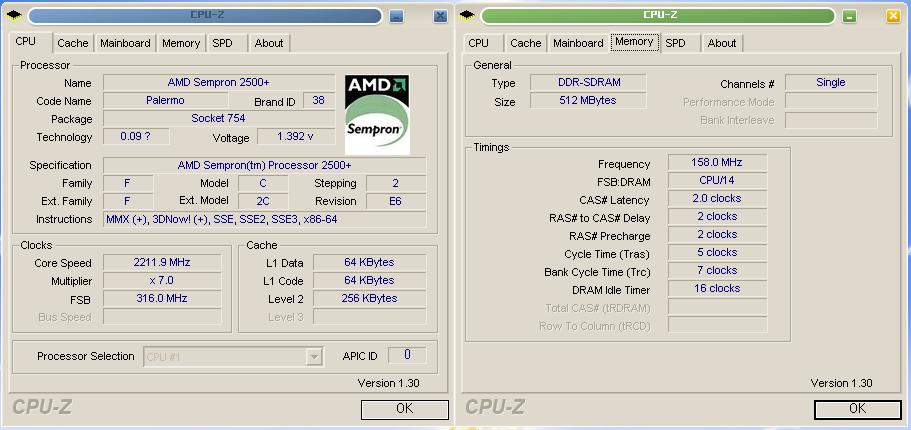Click the Multiplier value x 7.0
Image resolution: width=911 pixels, height=430 pixels.
pyautogui.click(x=162, y=280)
